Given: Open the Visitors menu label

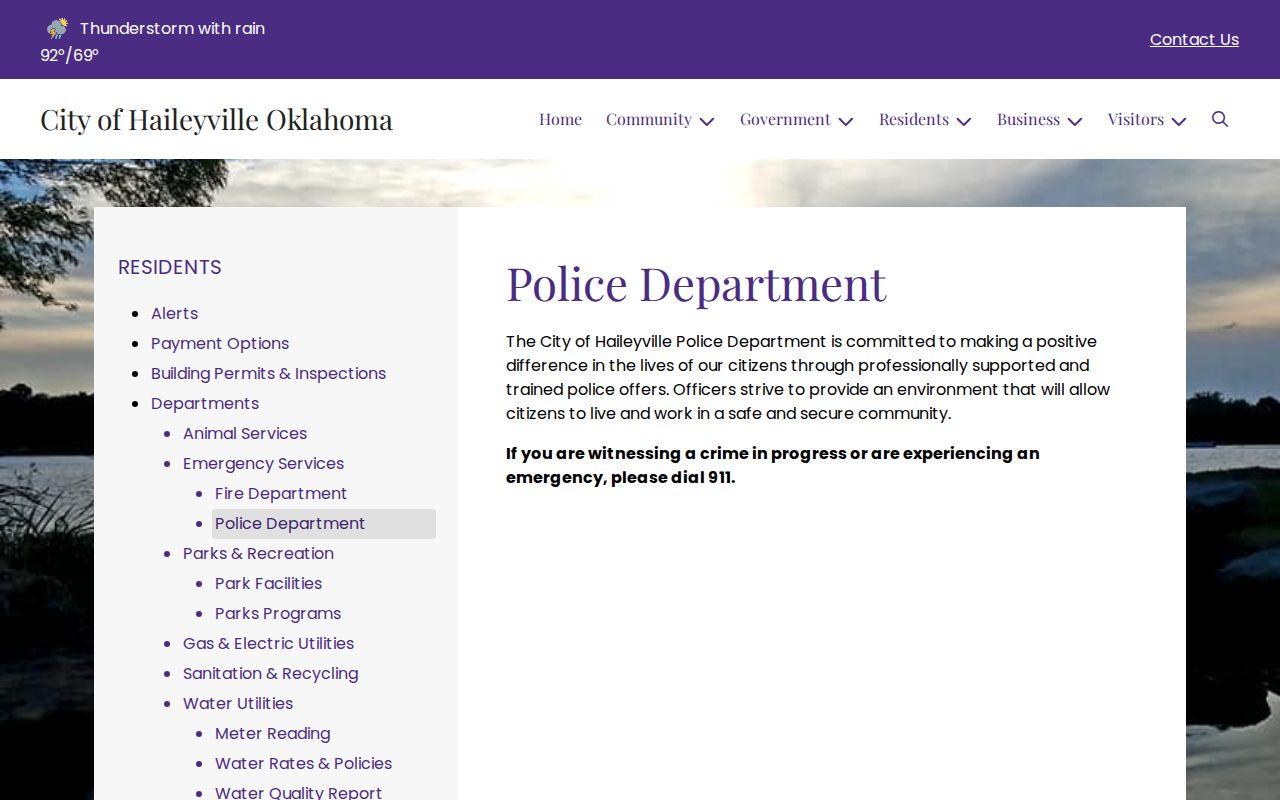Looking at the screenshot, I should coord(1136,119).
